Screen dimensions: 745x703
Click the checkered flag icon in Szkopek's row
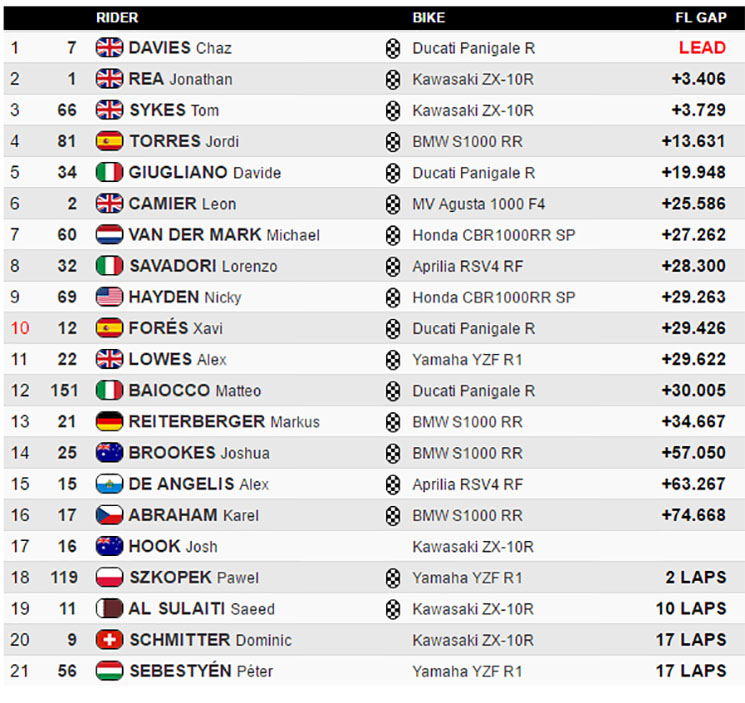[393, 578]
